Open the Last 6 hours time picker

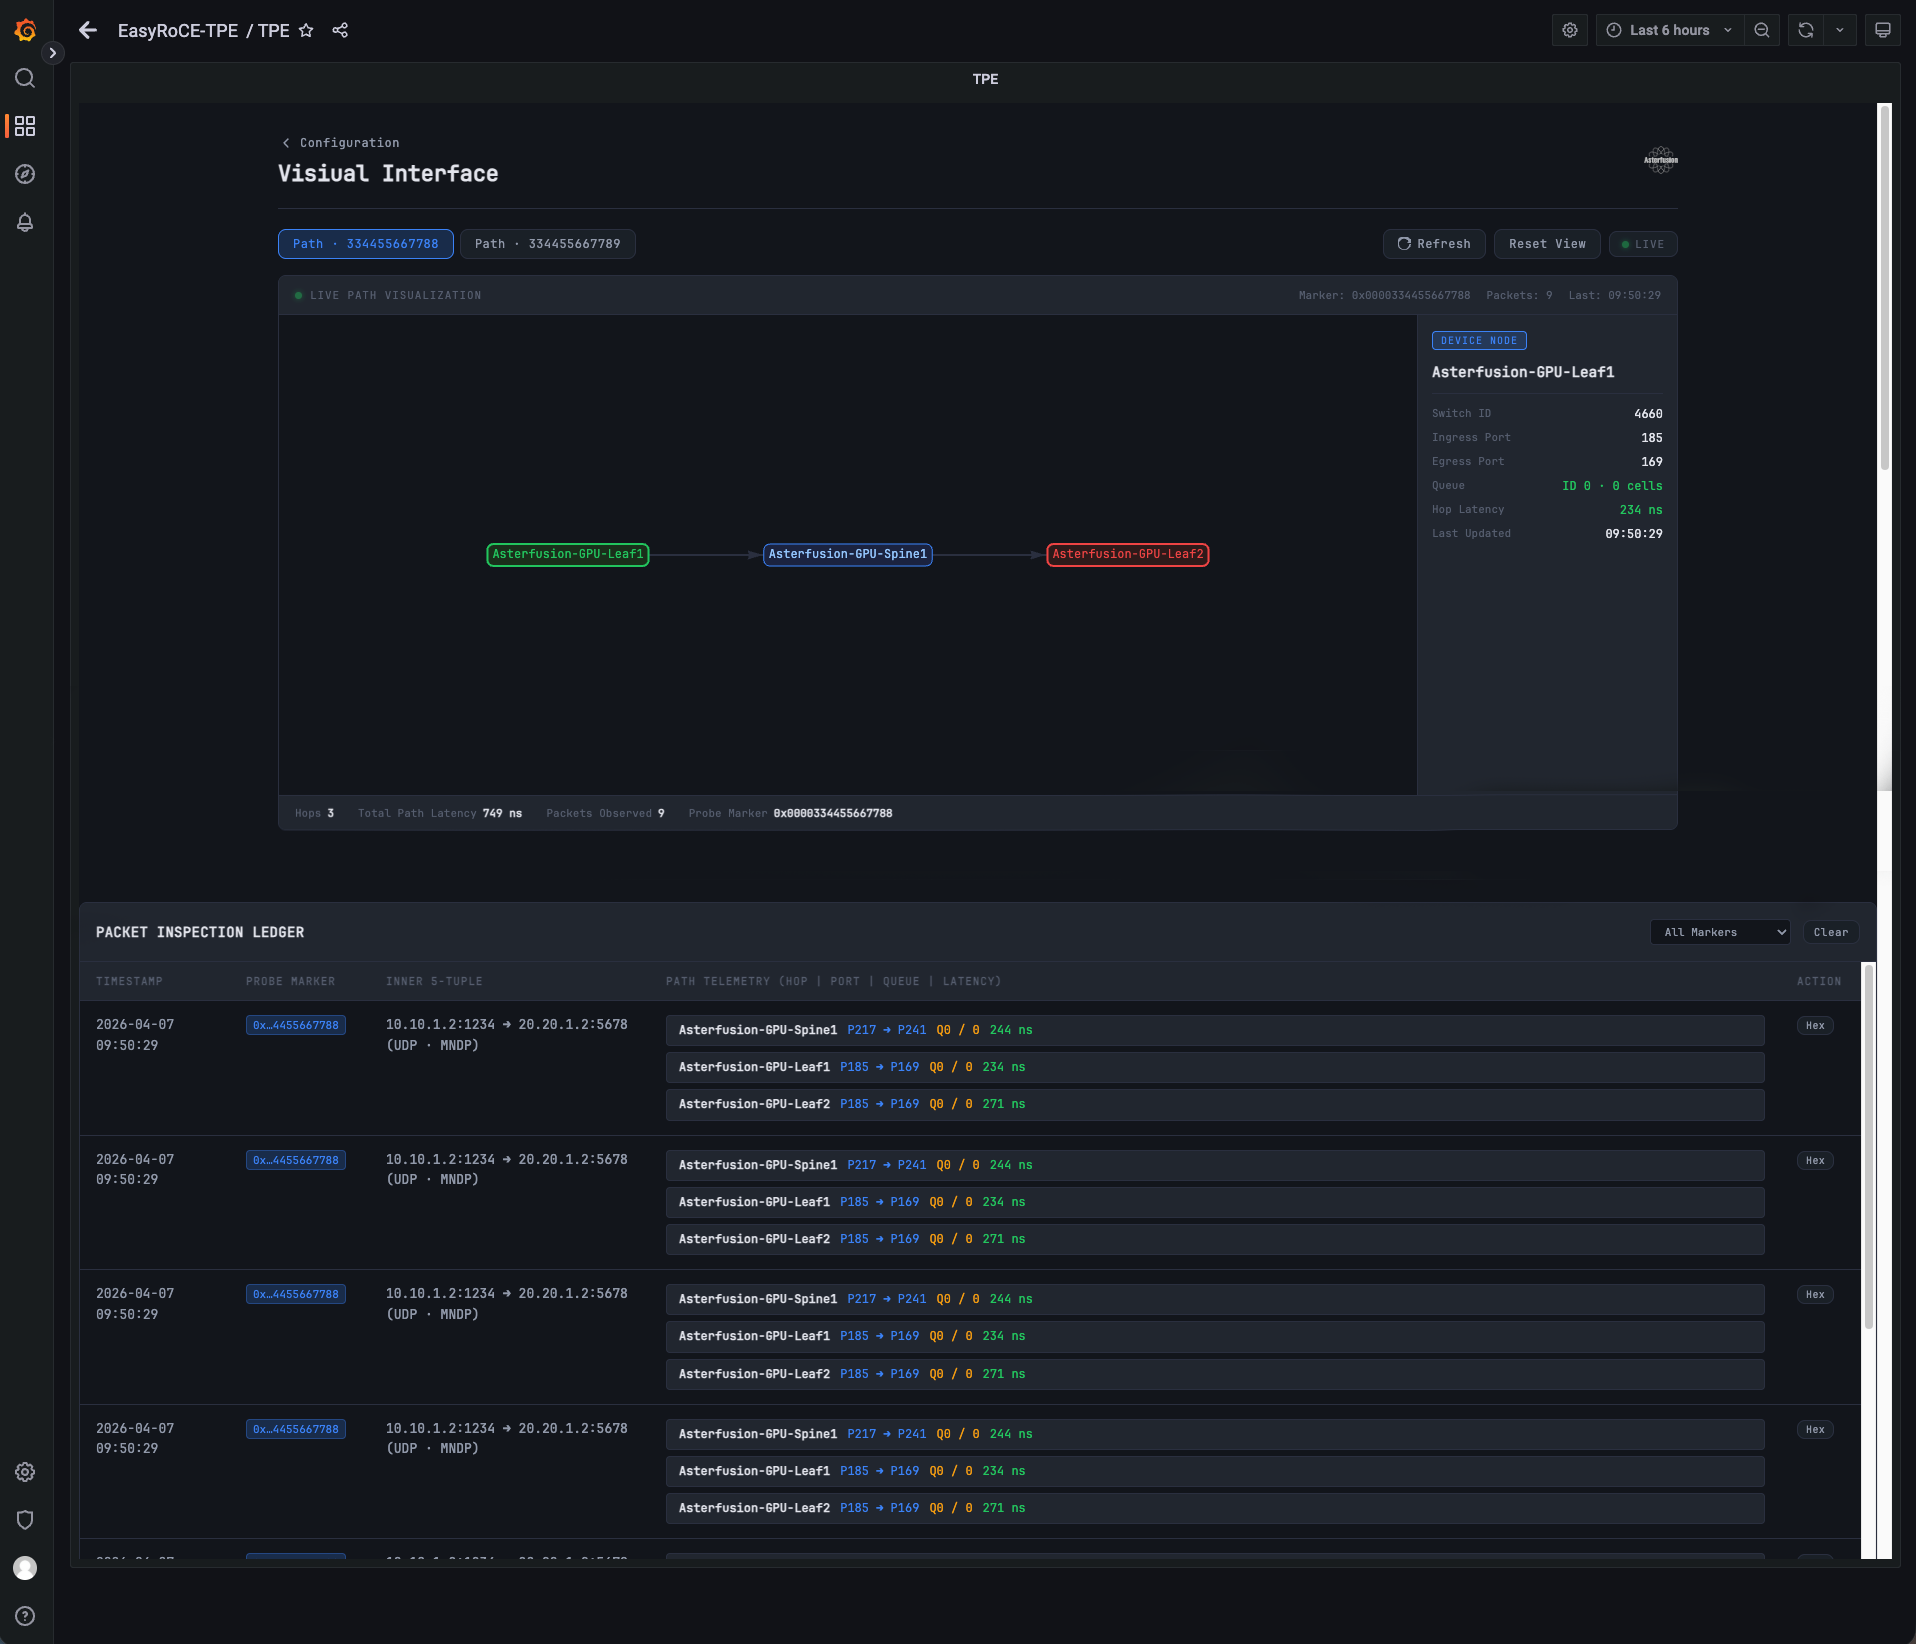pos(1669,30)
